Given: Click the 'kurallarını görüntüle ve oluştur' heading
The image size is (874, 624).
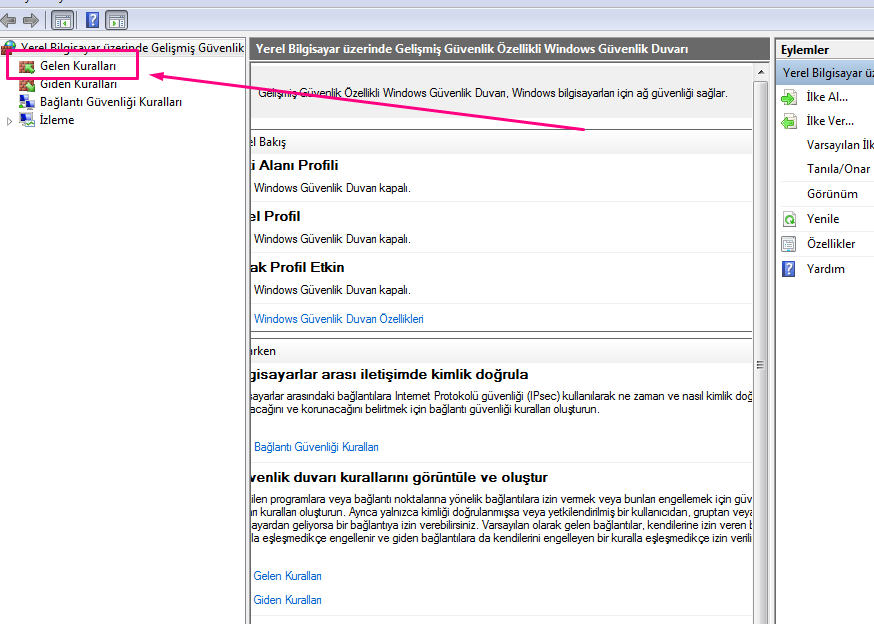Looking at the screenshot, I should [444, 478].
